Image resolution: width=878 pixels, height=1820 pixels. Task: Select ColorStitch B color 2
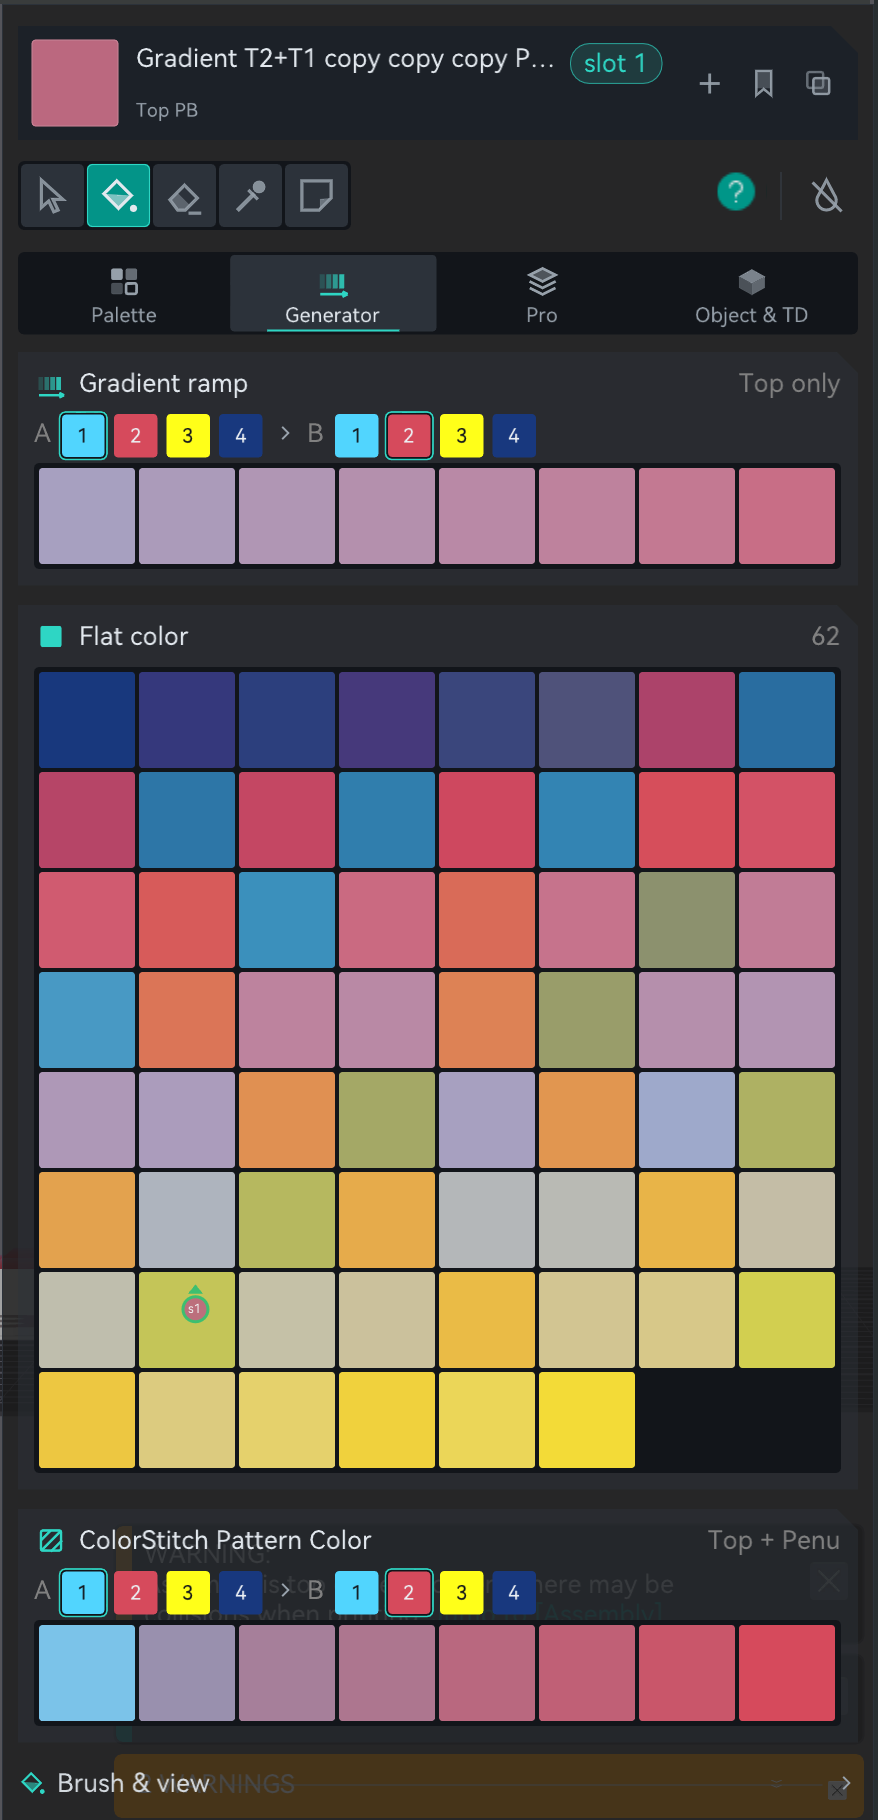click(409, 1593)
